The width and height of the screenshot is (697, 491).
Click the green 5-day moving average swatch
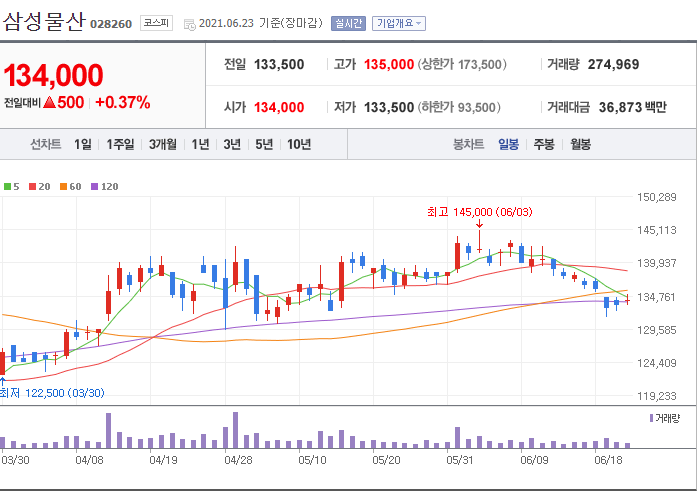click(7, 187)
